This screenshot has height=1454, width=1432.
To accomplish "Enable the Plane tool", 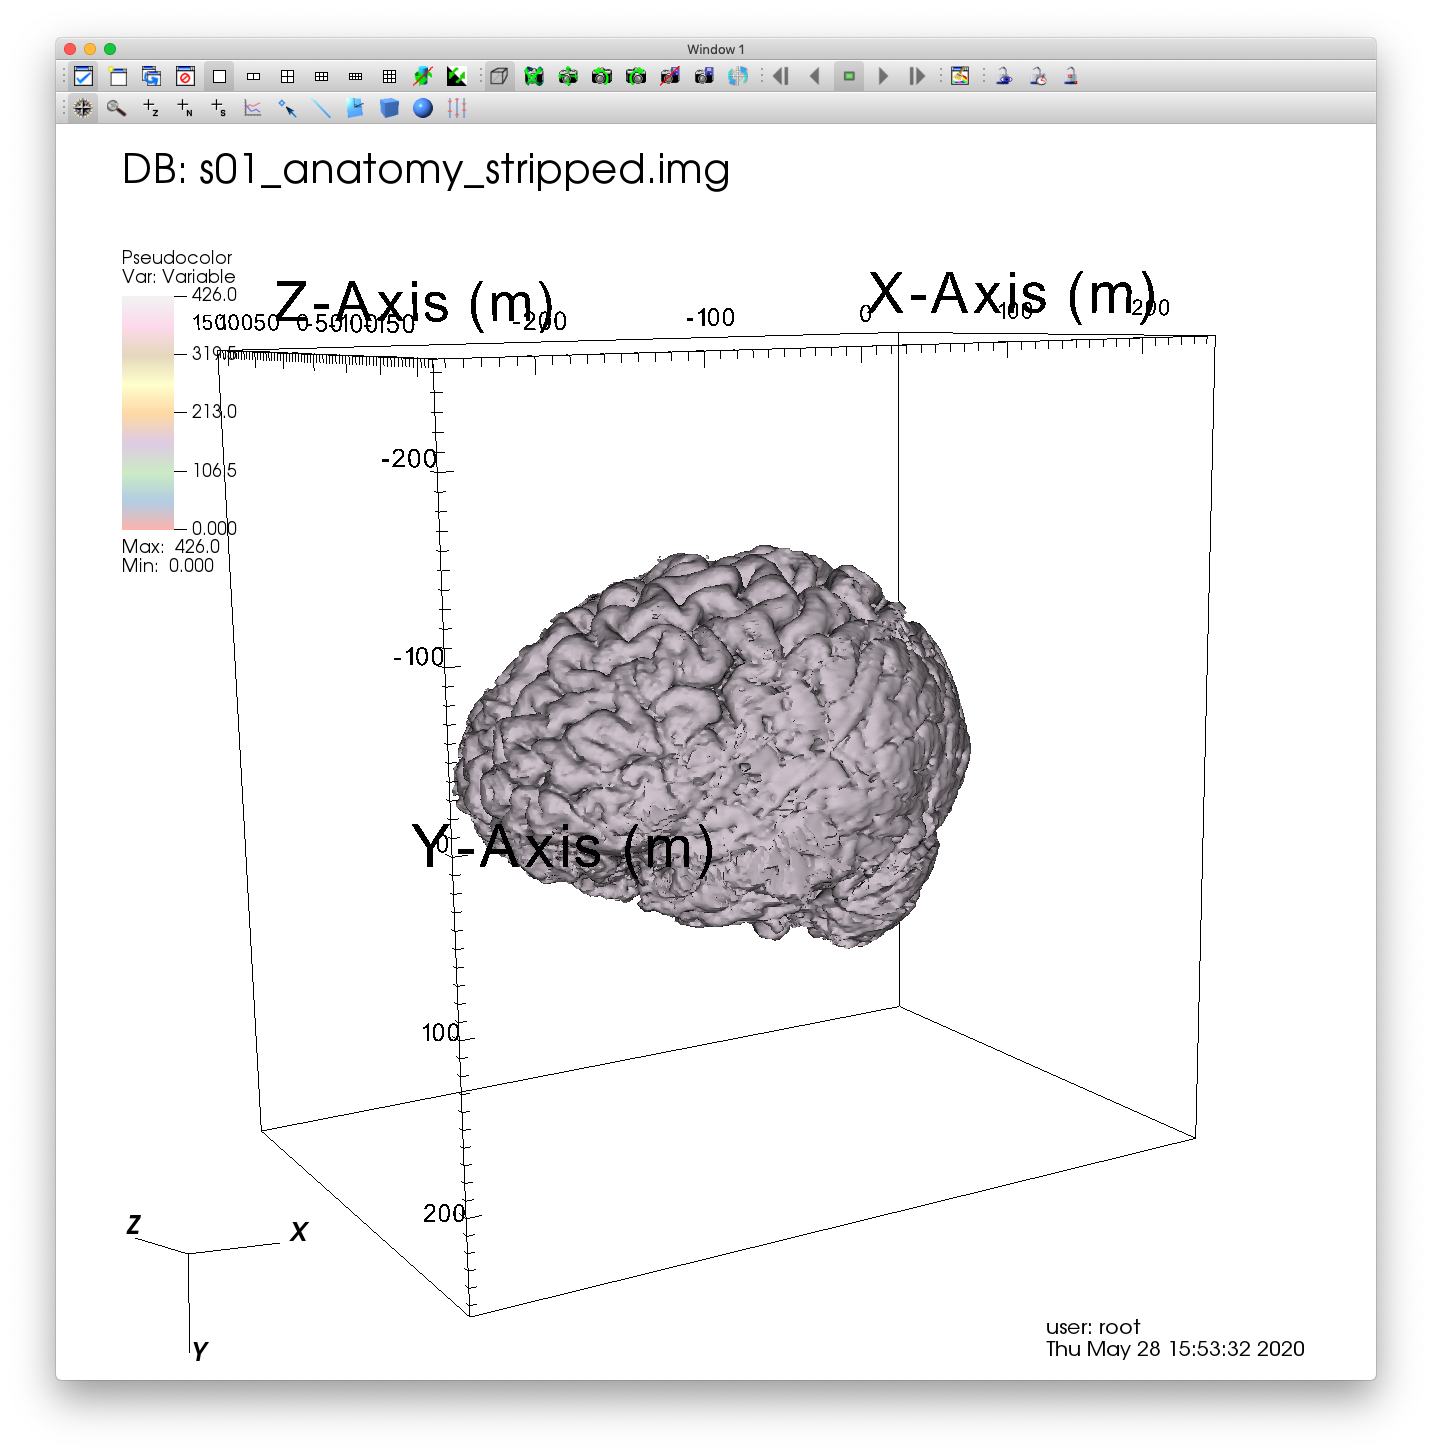I will point(355,108).
